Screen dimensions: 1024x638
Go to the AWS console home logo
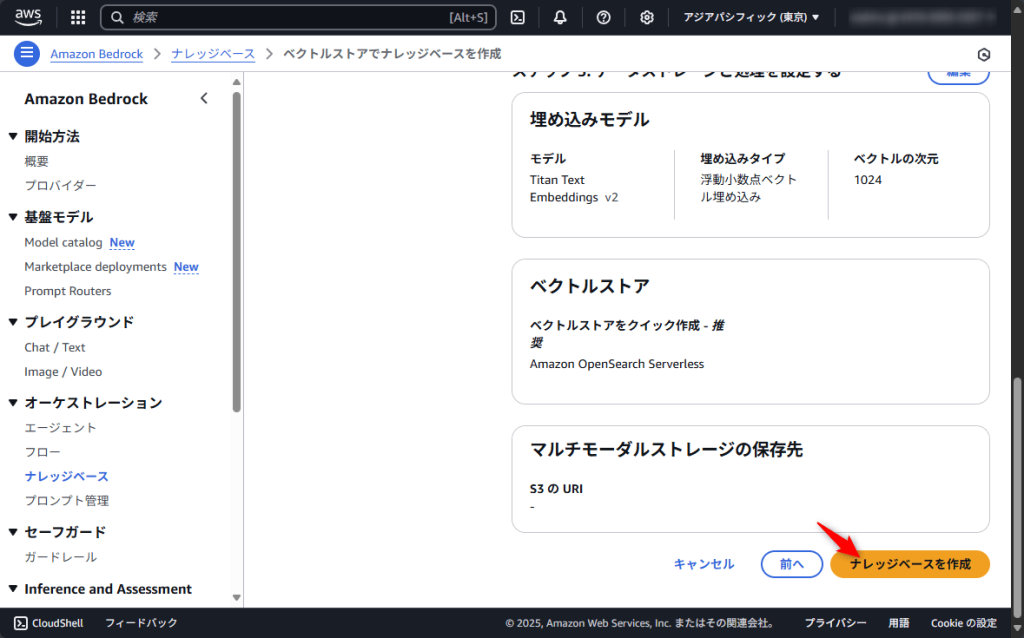pos(28,17)
